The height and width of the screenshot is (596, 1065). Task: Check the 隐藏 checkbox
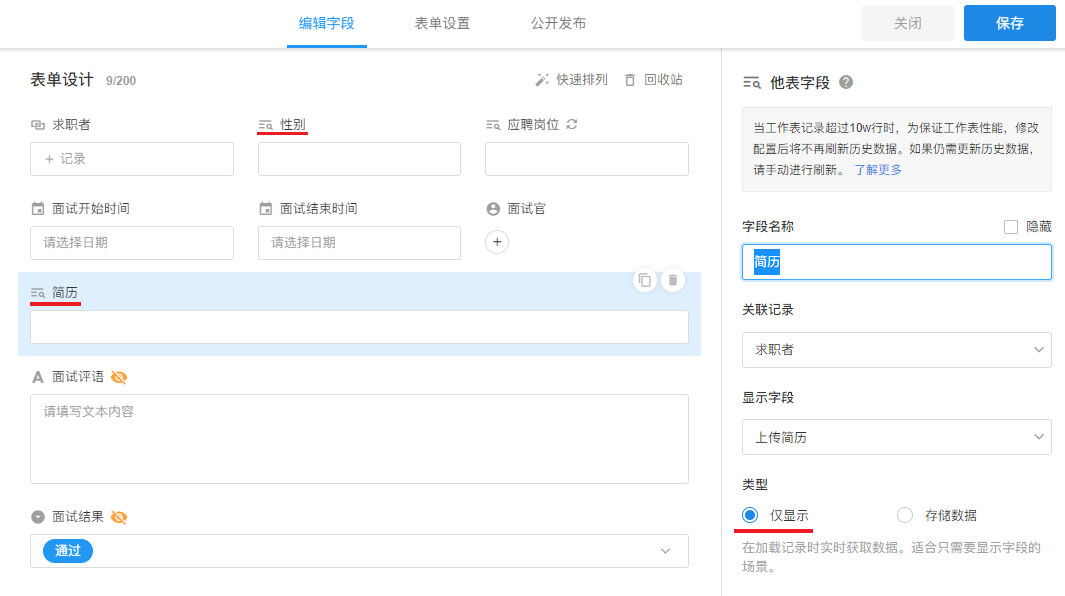[x=1011, y=227]
